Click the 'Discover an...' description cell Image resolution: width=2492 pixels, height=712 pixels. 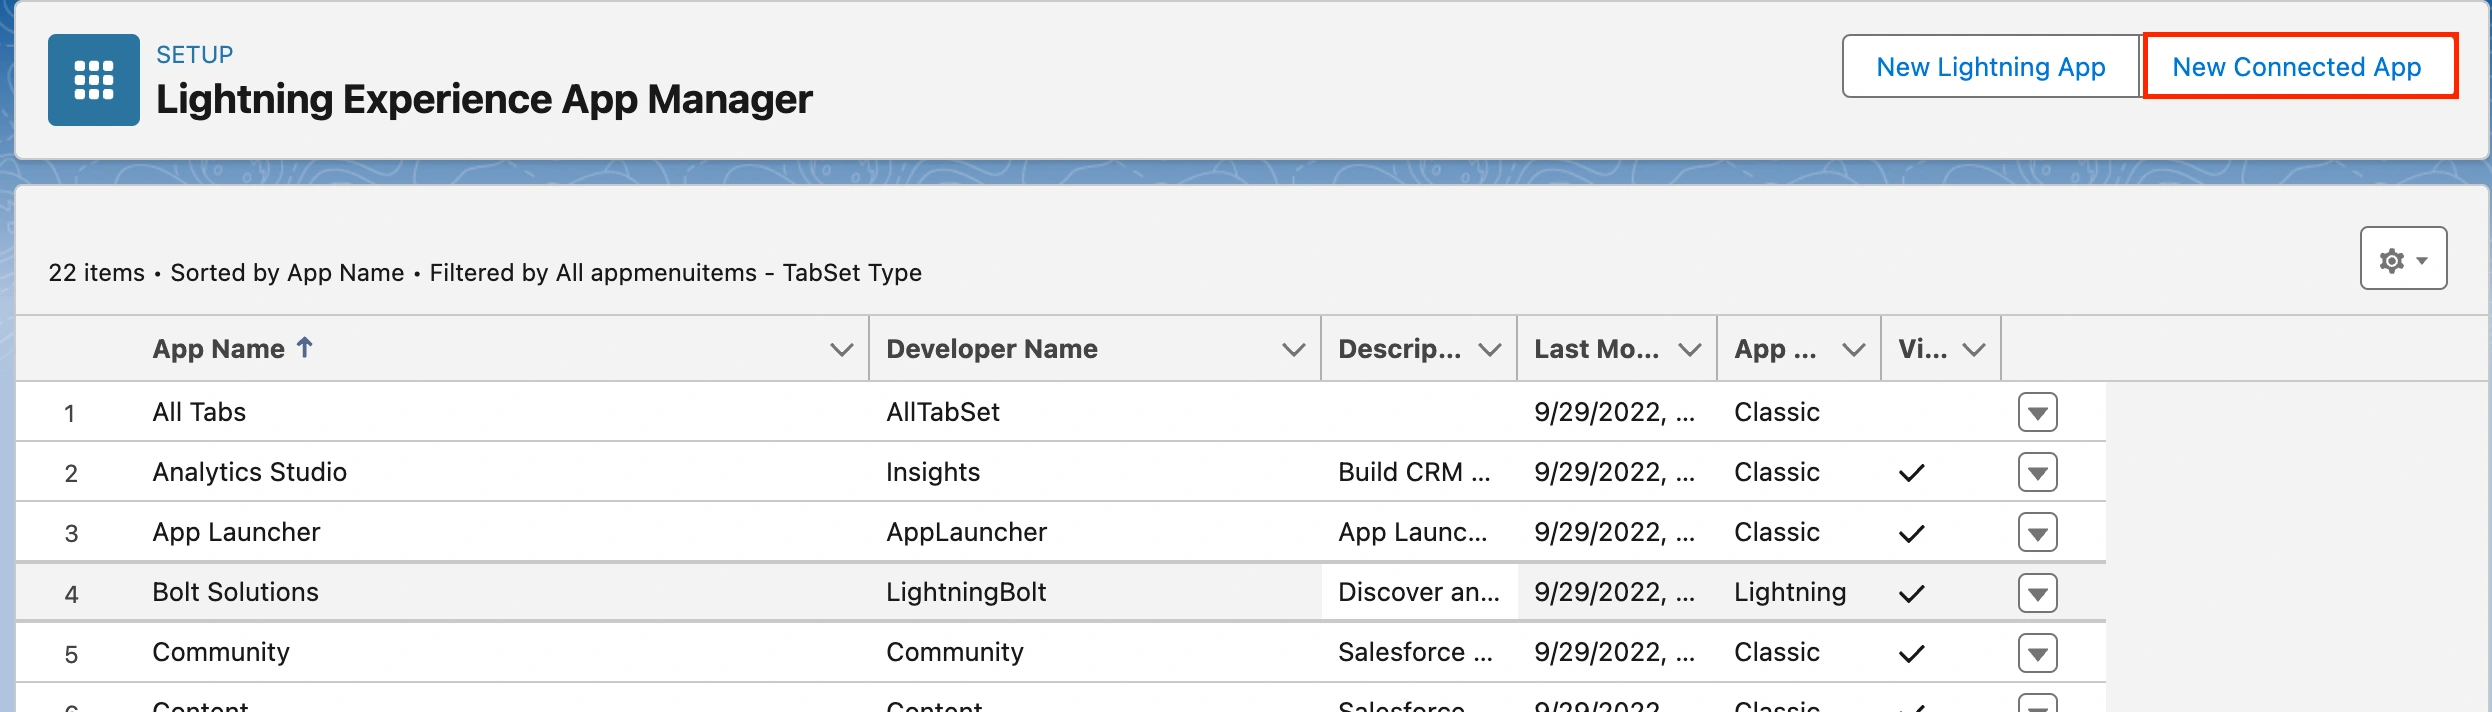1419,592
